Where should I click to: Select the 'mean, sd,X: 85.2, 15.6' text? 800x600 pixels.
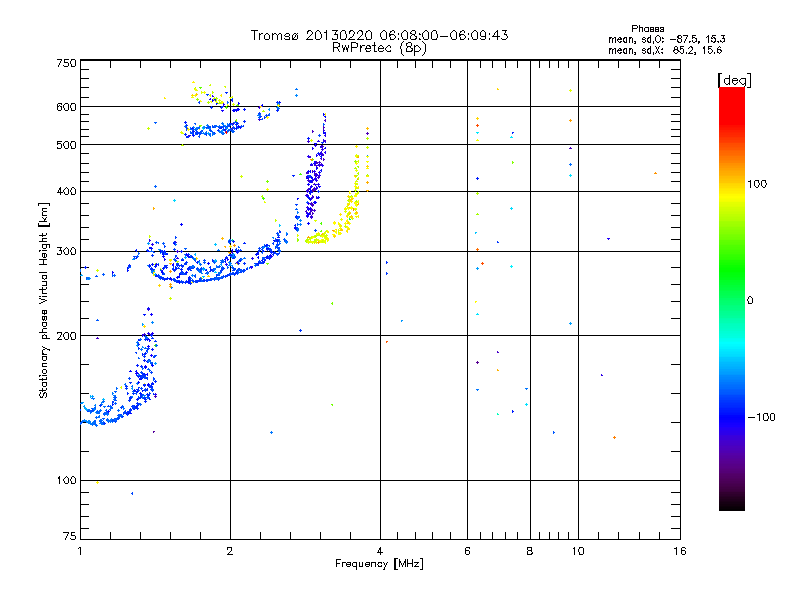tap(665, 50)
